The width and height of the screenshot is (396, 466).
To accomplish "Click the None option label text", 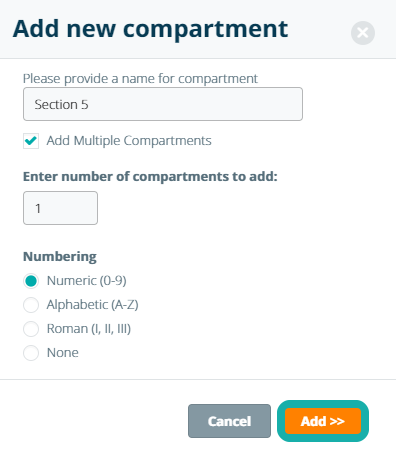I will tap(63, 353).
